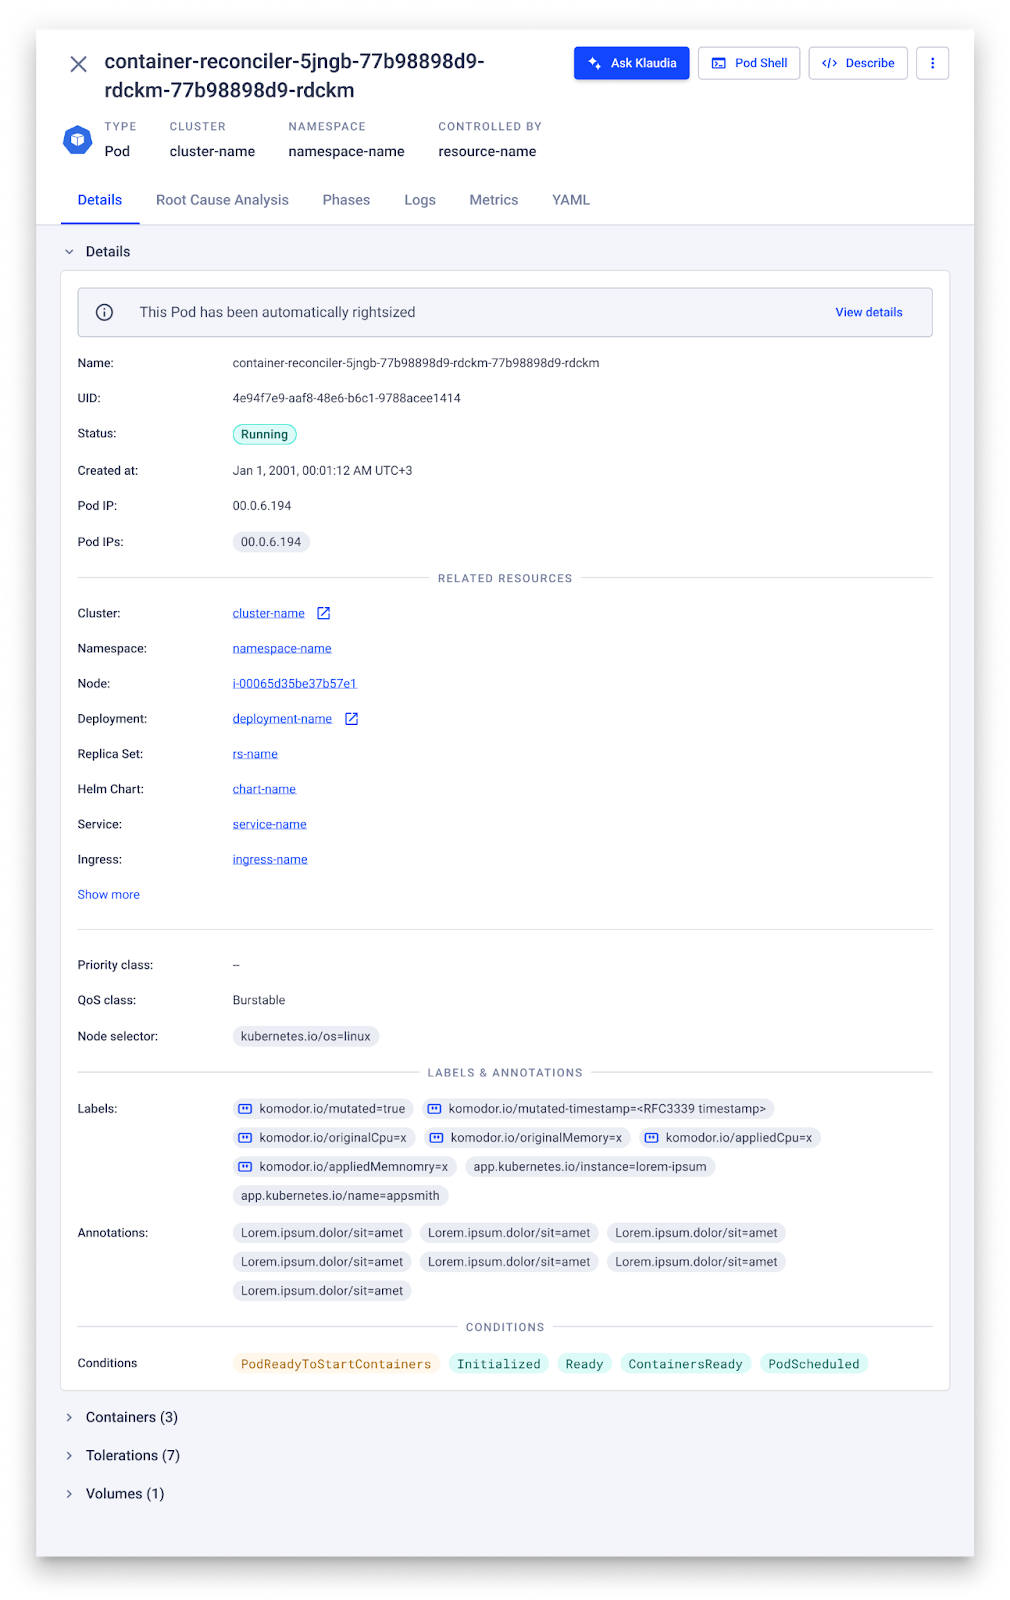
Task: Open the YAML tab
Action: (571, 200)
